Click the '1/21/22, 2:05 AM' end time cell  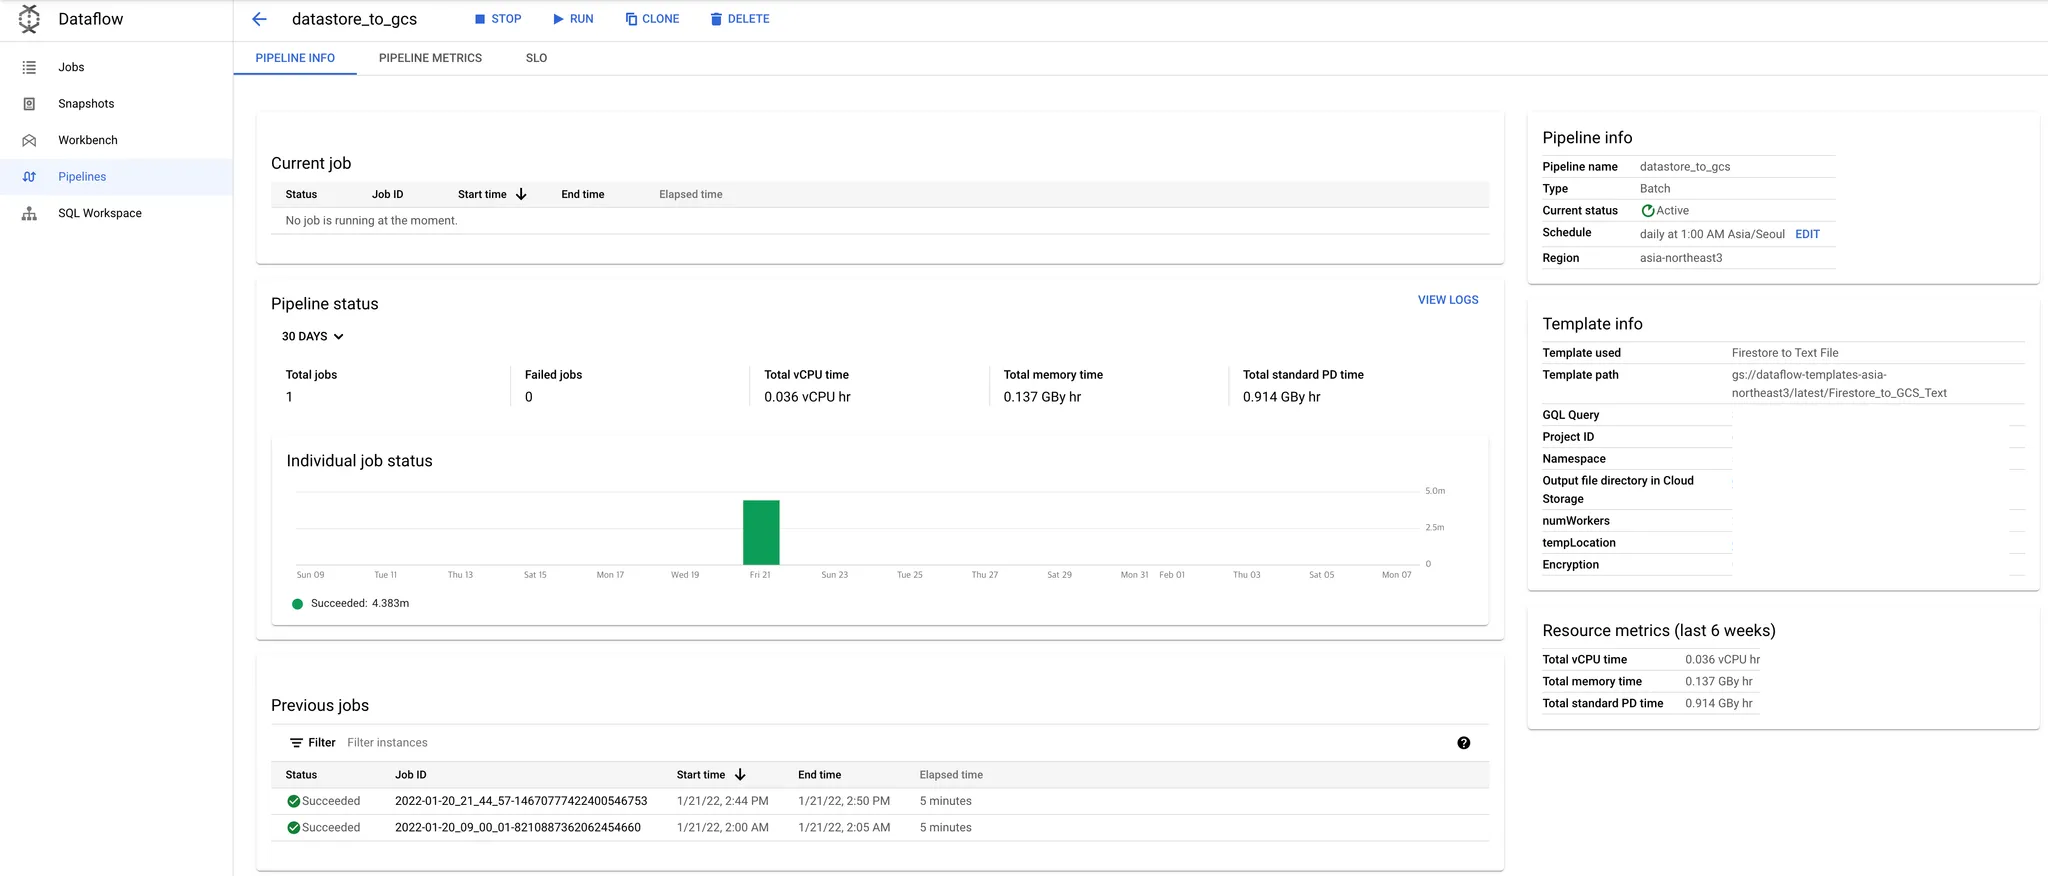[x=844, y=828]
